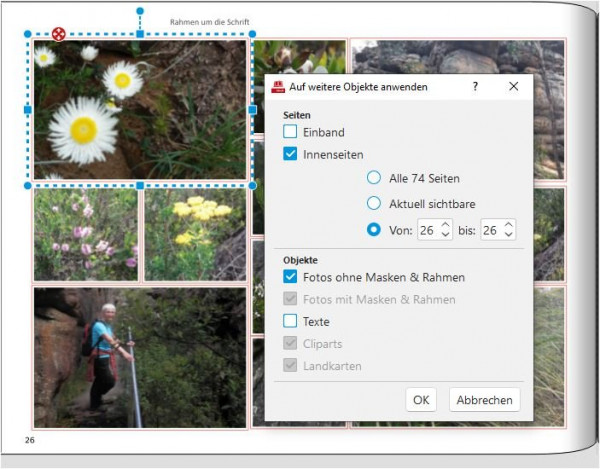This screenshot has height=469, width=600.
Task: Click the top-left corner resize handle
Action: tap(28, 34)
